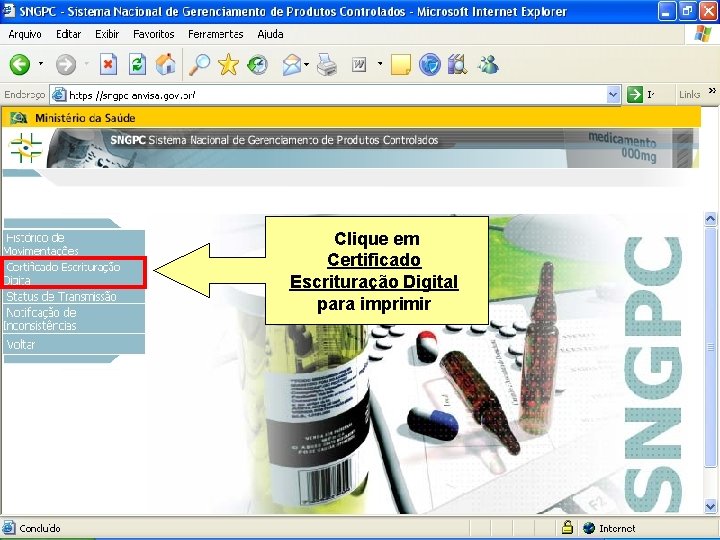Open the Ajuda menu
720x540 pixels.
(x=270, y=34)
